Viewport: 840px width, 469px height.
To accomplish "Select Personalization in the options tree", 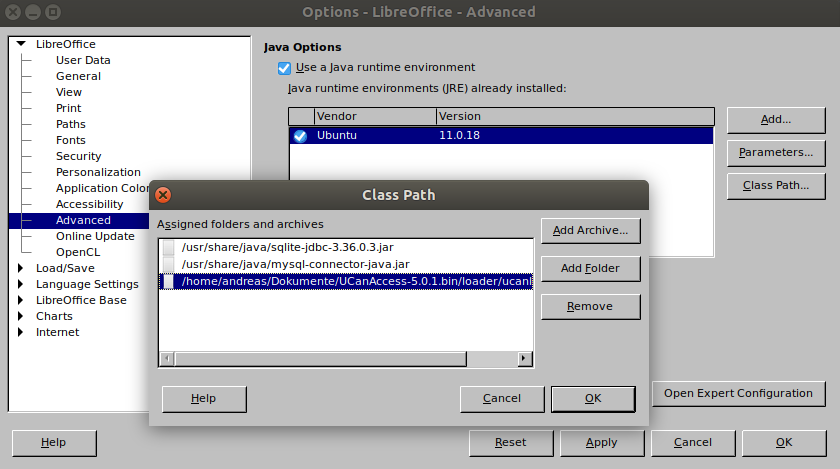I will tap(98, 172).
